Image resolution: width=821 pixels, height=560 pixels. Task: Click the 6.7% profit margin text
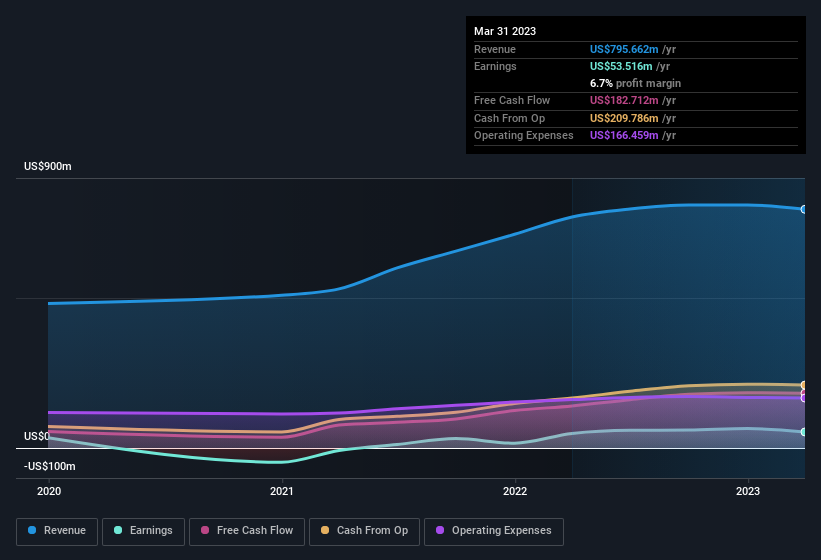635,83
